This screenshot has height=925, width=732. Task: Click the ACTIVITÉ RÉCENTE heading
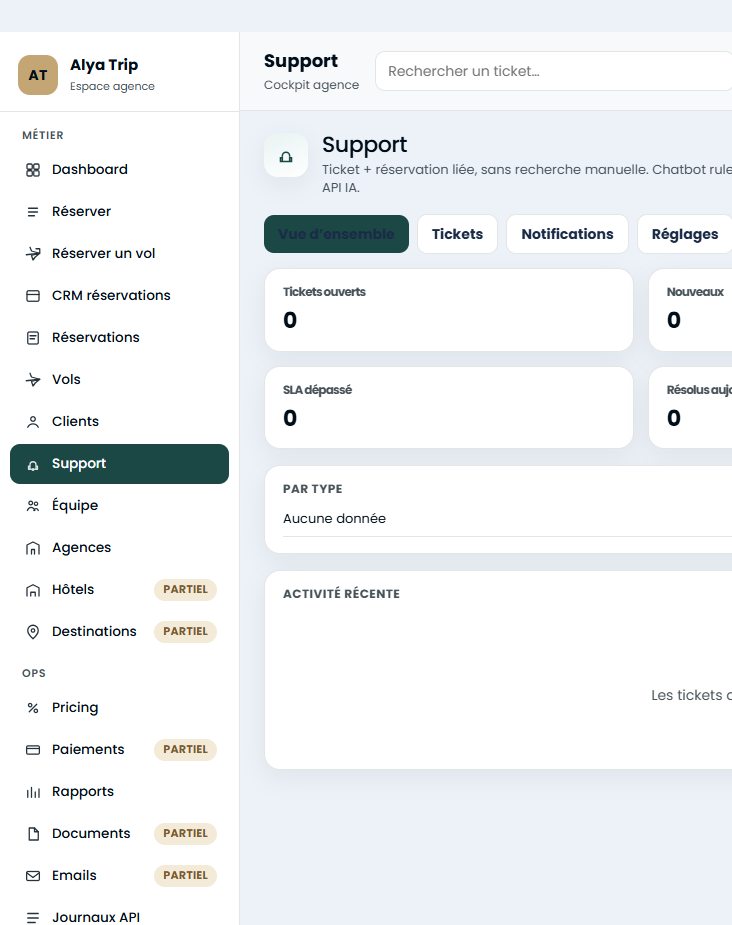coord(342,594)
